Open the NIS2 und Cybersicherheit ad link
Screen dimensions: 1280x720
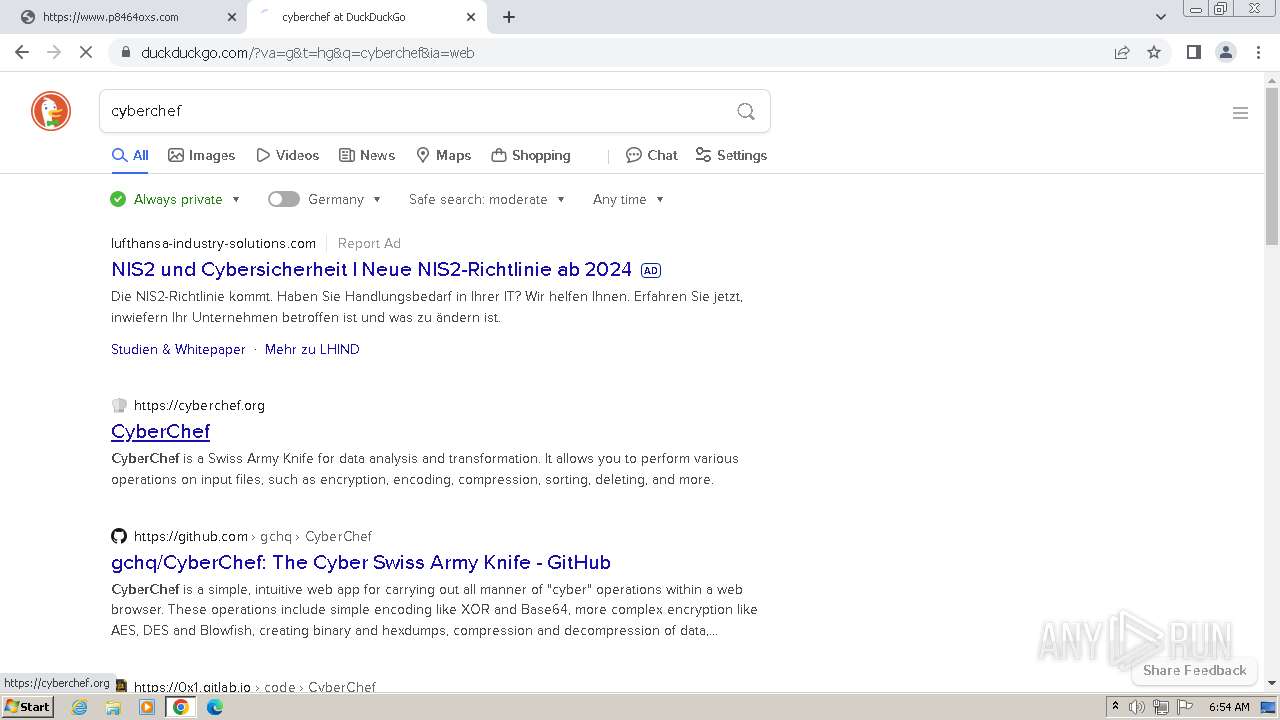[372, 269]
